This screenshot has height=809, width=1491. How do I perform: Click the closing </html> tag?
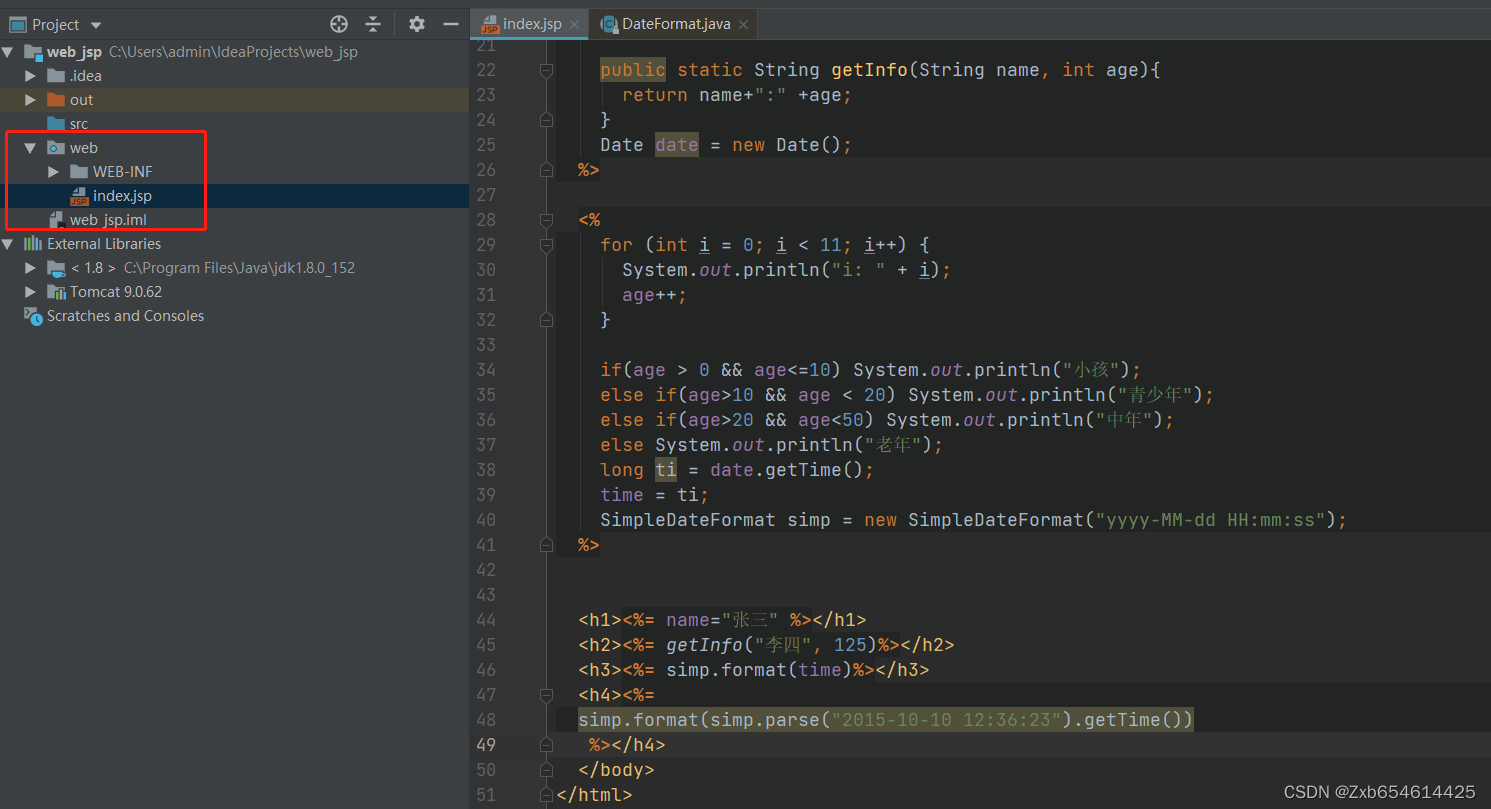[x=594, y=795]
